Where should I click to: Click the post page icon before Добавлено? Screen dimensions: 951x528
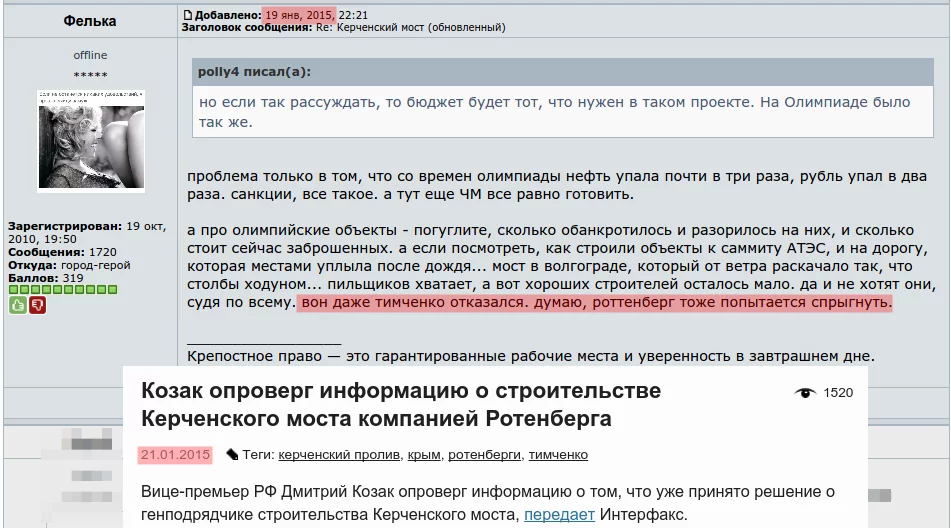188,15
